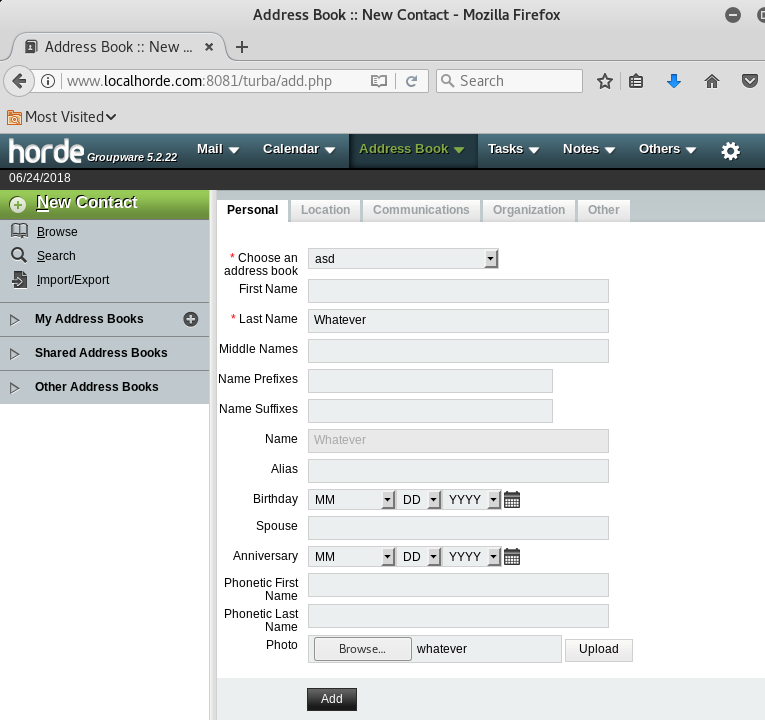Image resolution: width=765 pixels, height=720 pixels.
Task: Click the Middle Names input field
Action: coord(458,351)
